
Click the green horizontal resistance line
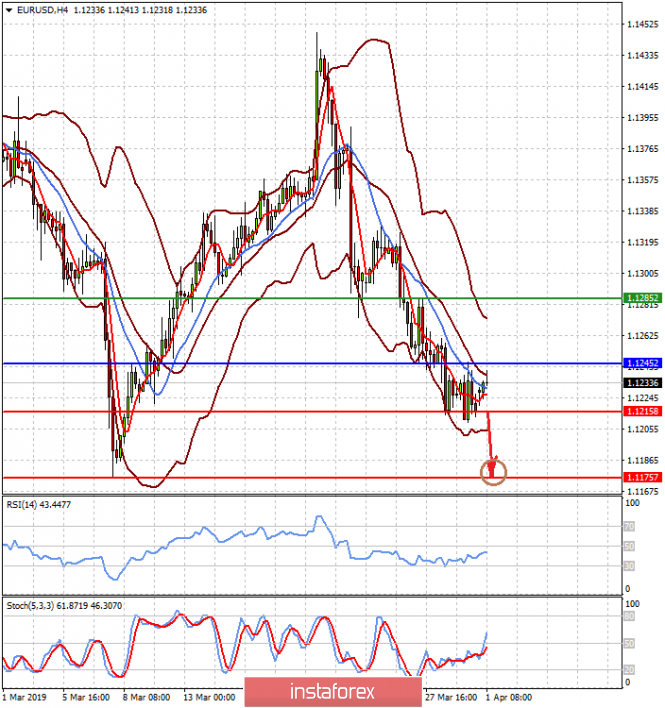[312, 298]
